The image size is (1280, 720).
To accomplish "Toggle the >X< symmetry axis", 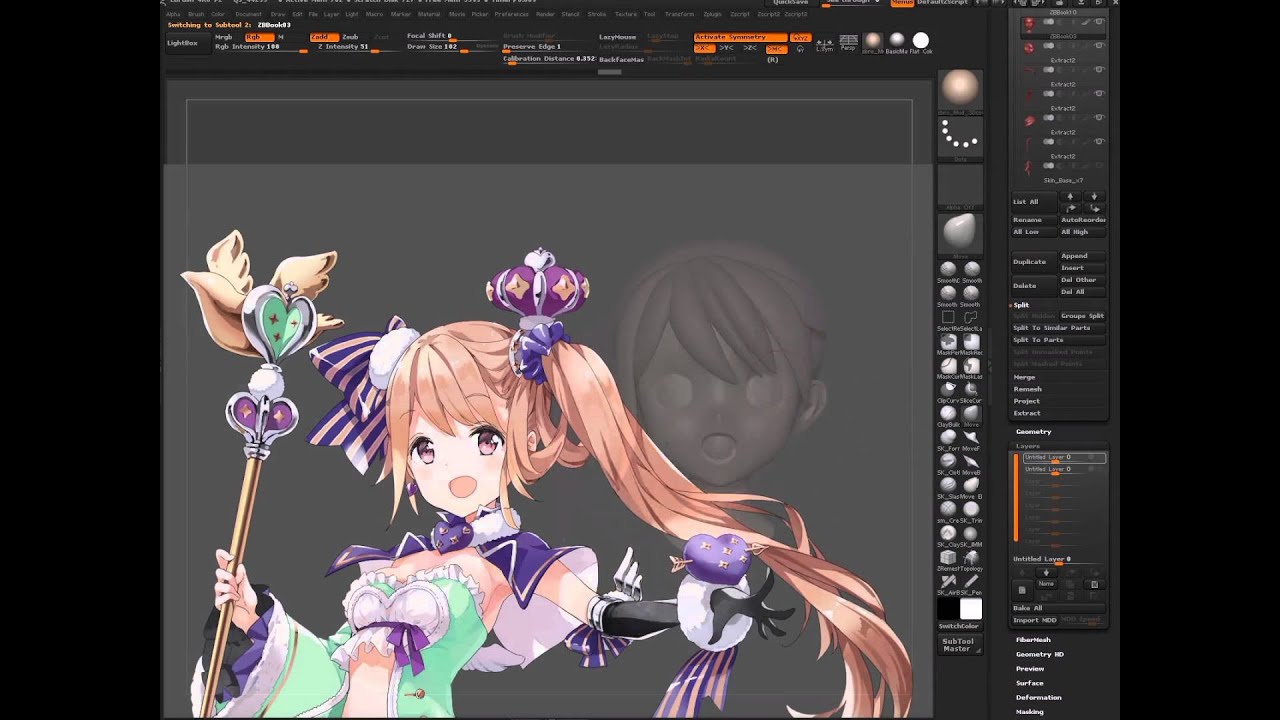I will click(704, 48).
